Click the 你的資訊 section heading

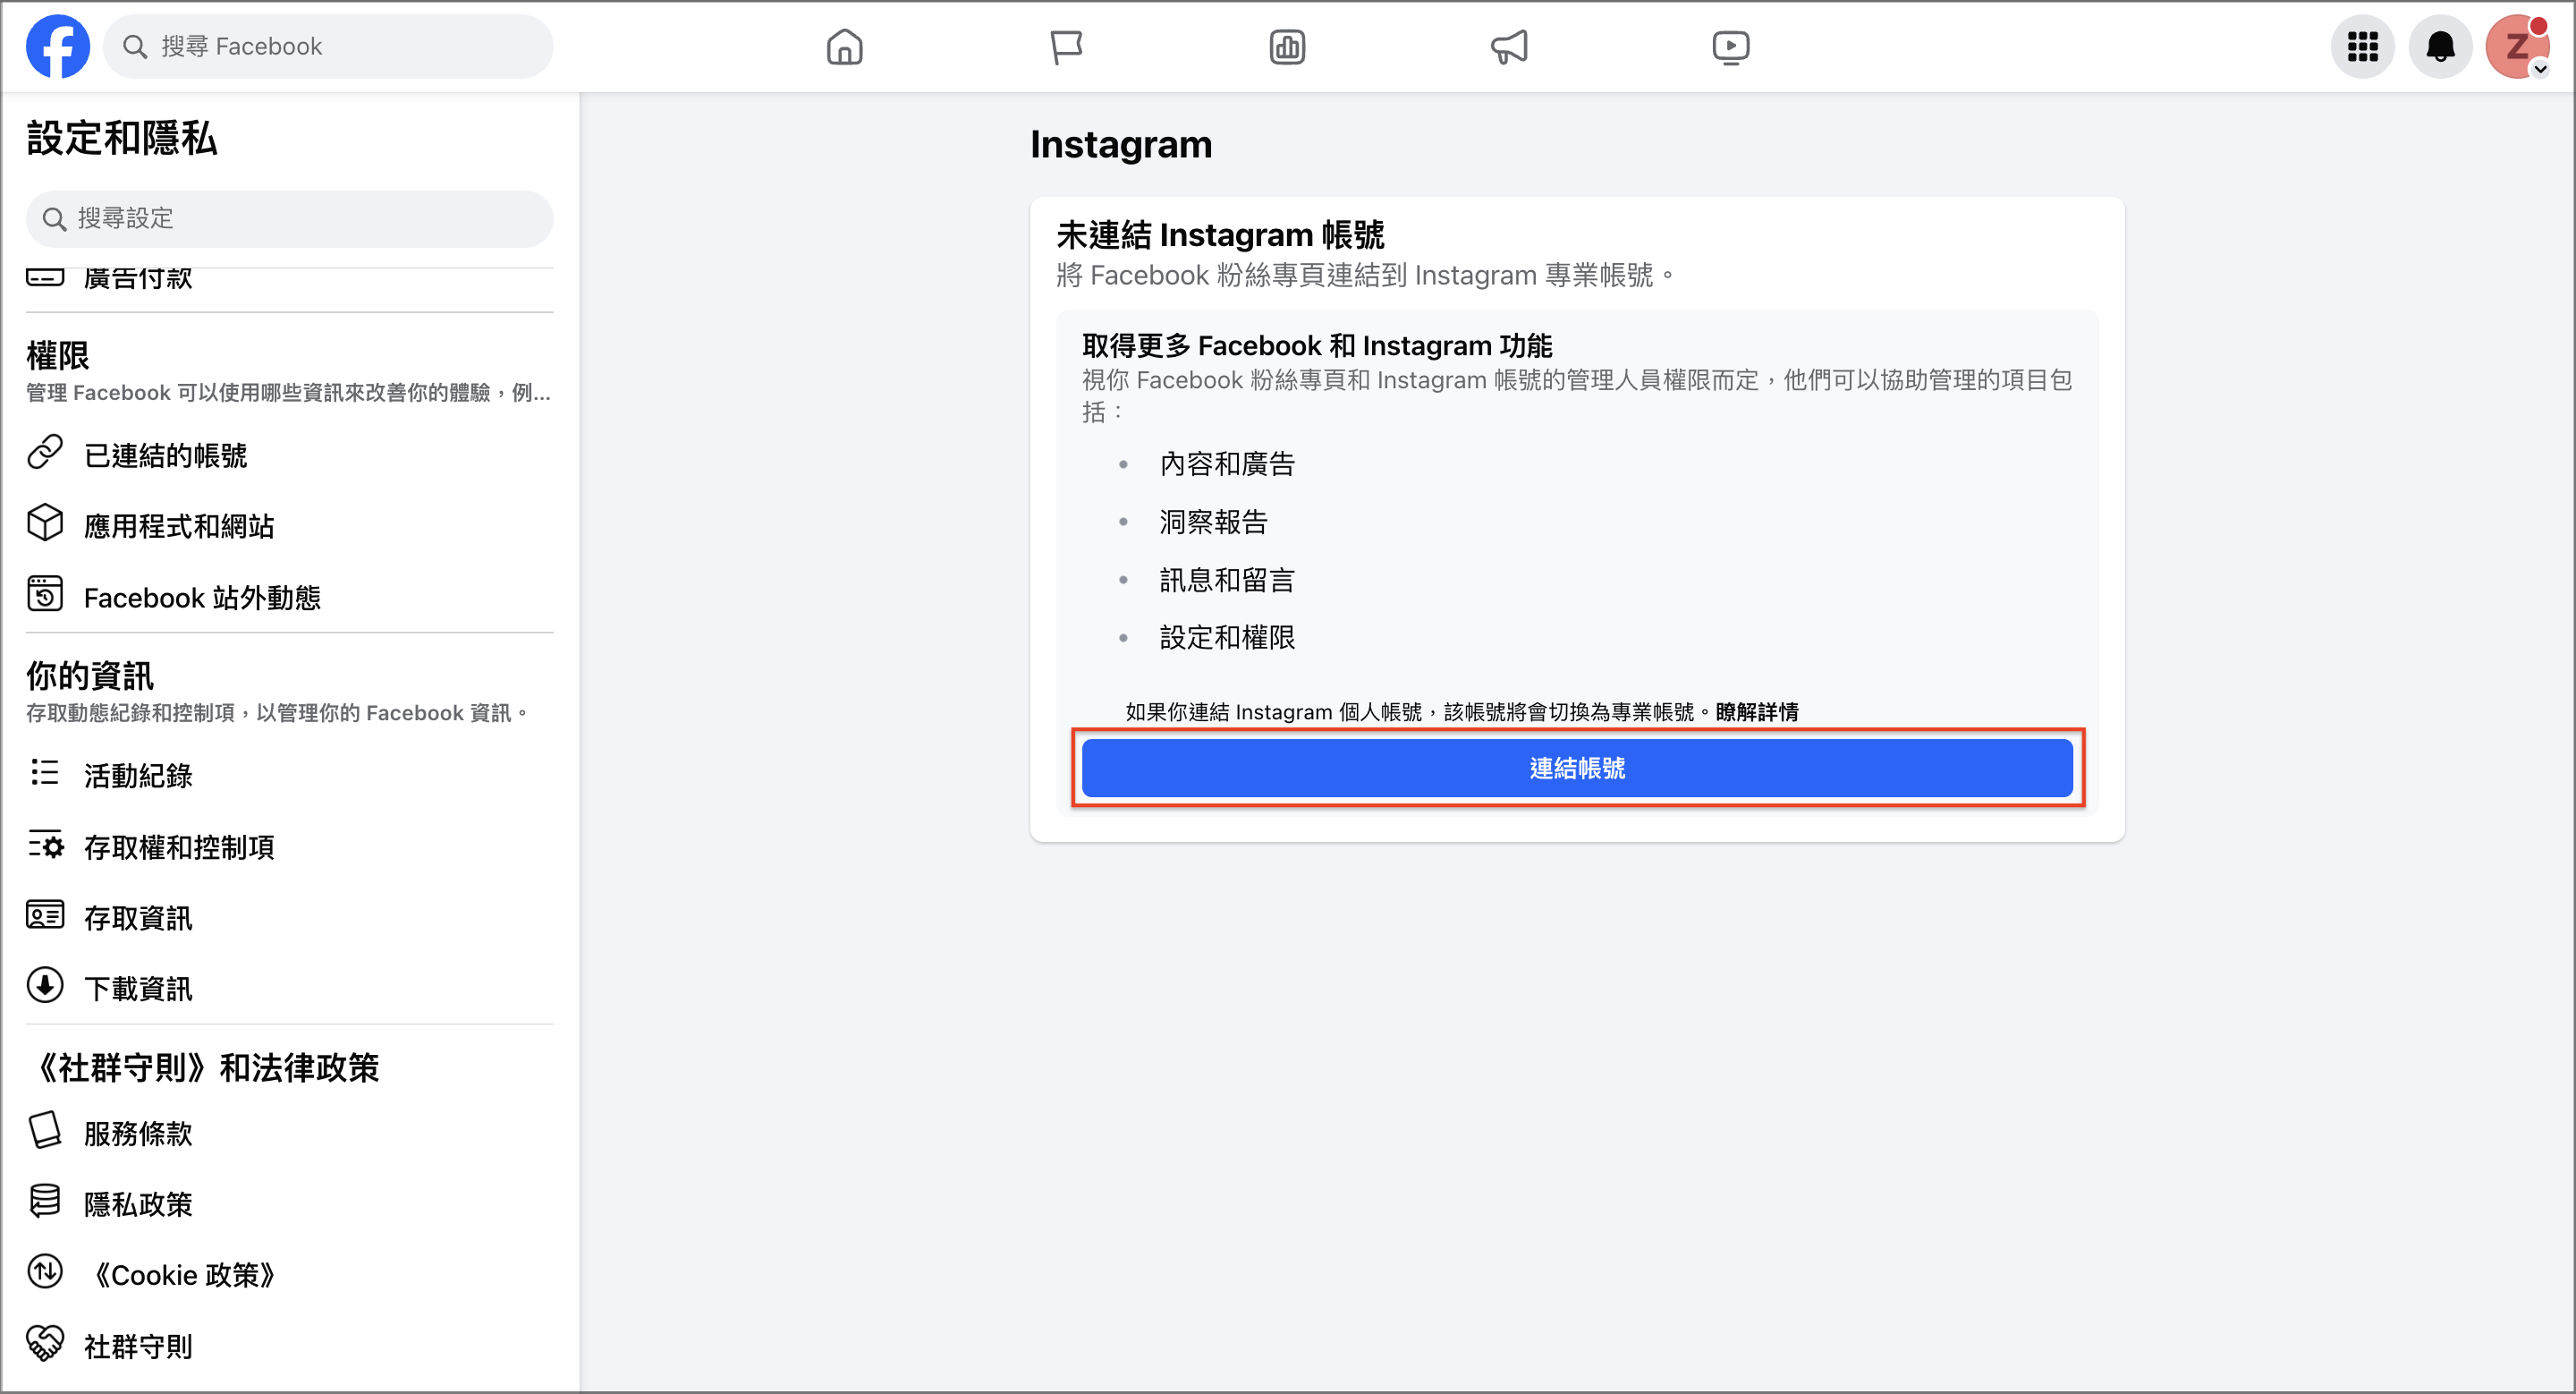click(x=90, y=675)
